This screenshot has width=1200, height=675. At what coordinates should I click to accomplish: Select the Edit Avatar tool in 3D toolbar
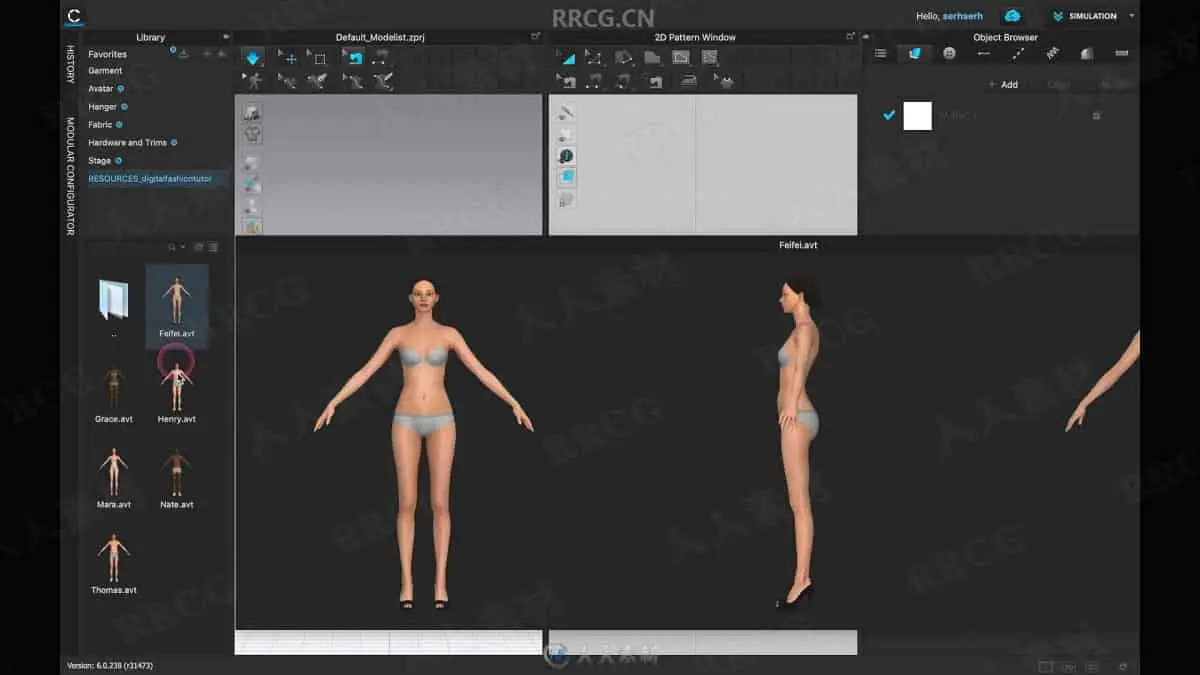pos(253,81)
